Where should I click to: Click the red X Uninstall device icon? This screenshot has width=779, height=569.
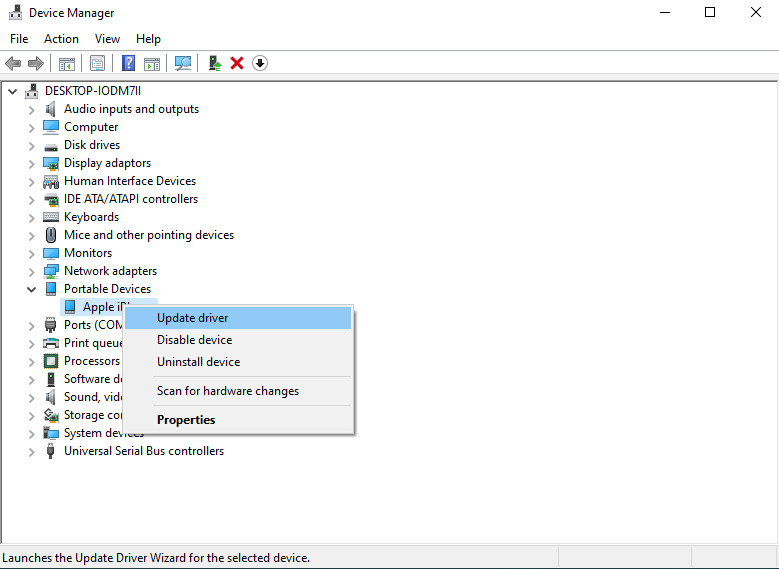[237, 63]
